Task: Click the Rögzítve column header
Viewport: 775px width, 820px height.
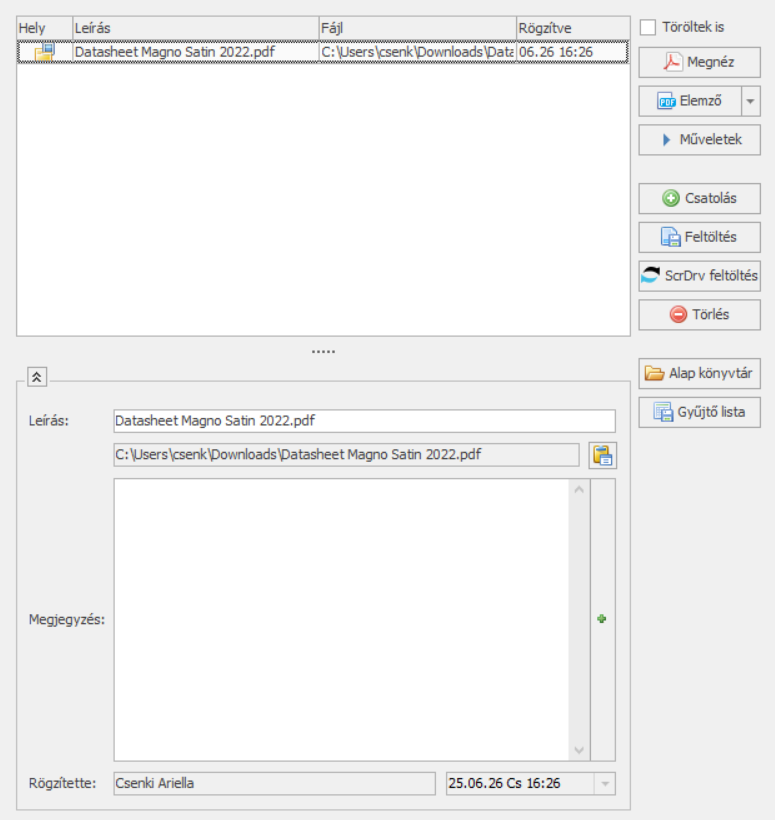Action: coord(572,28)
